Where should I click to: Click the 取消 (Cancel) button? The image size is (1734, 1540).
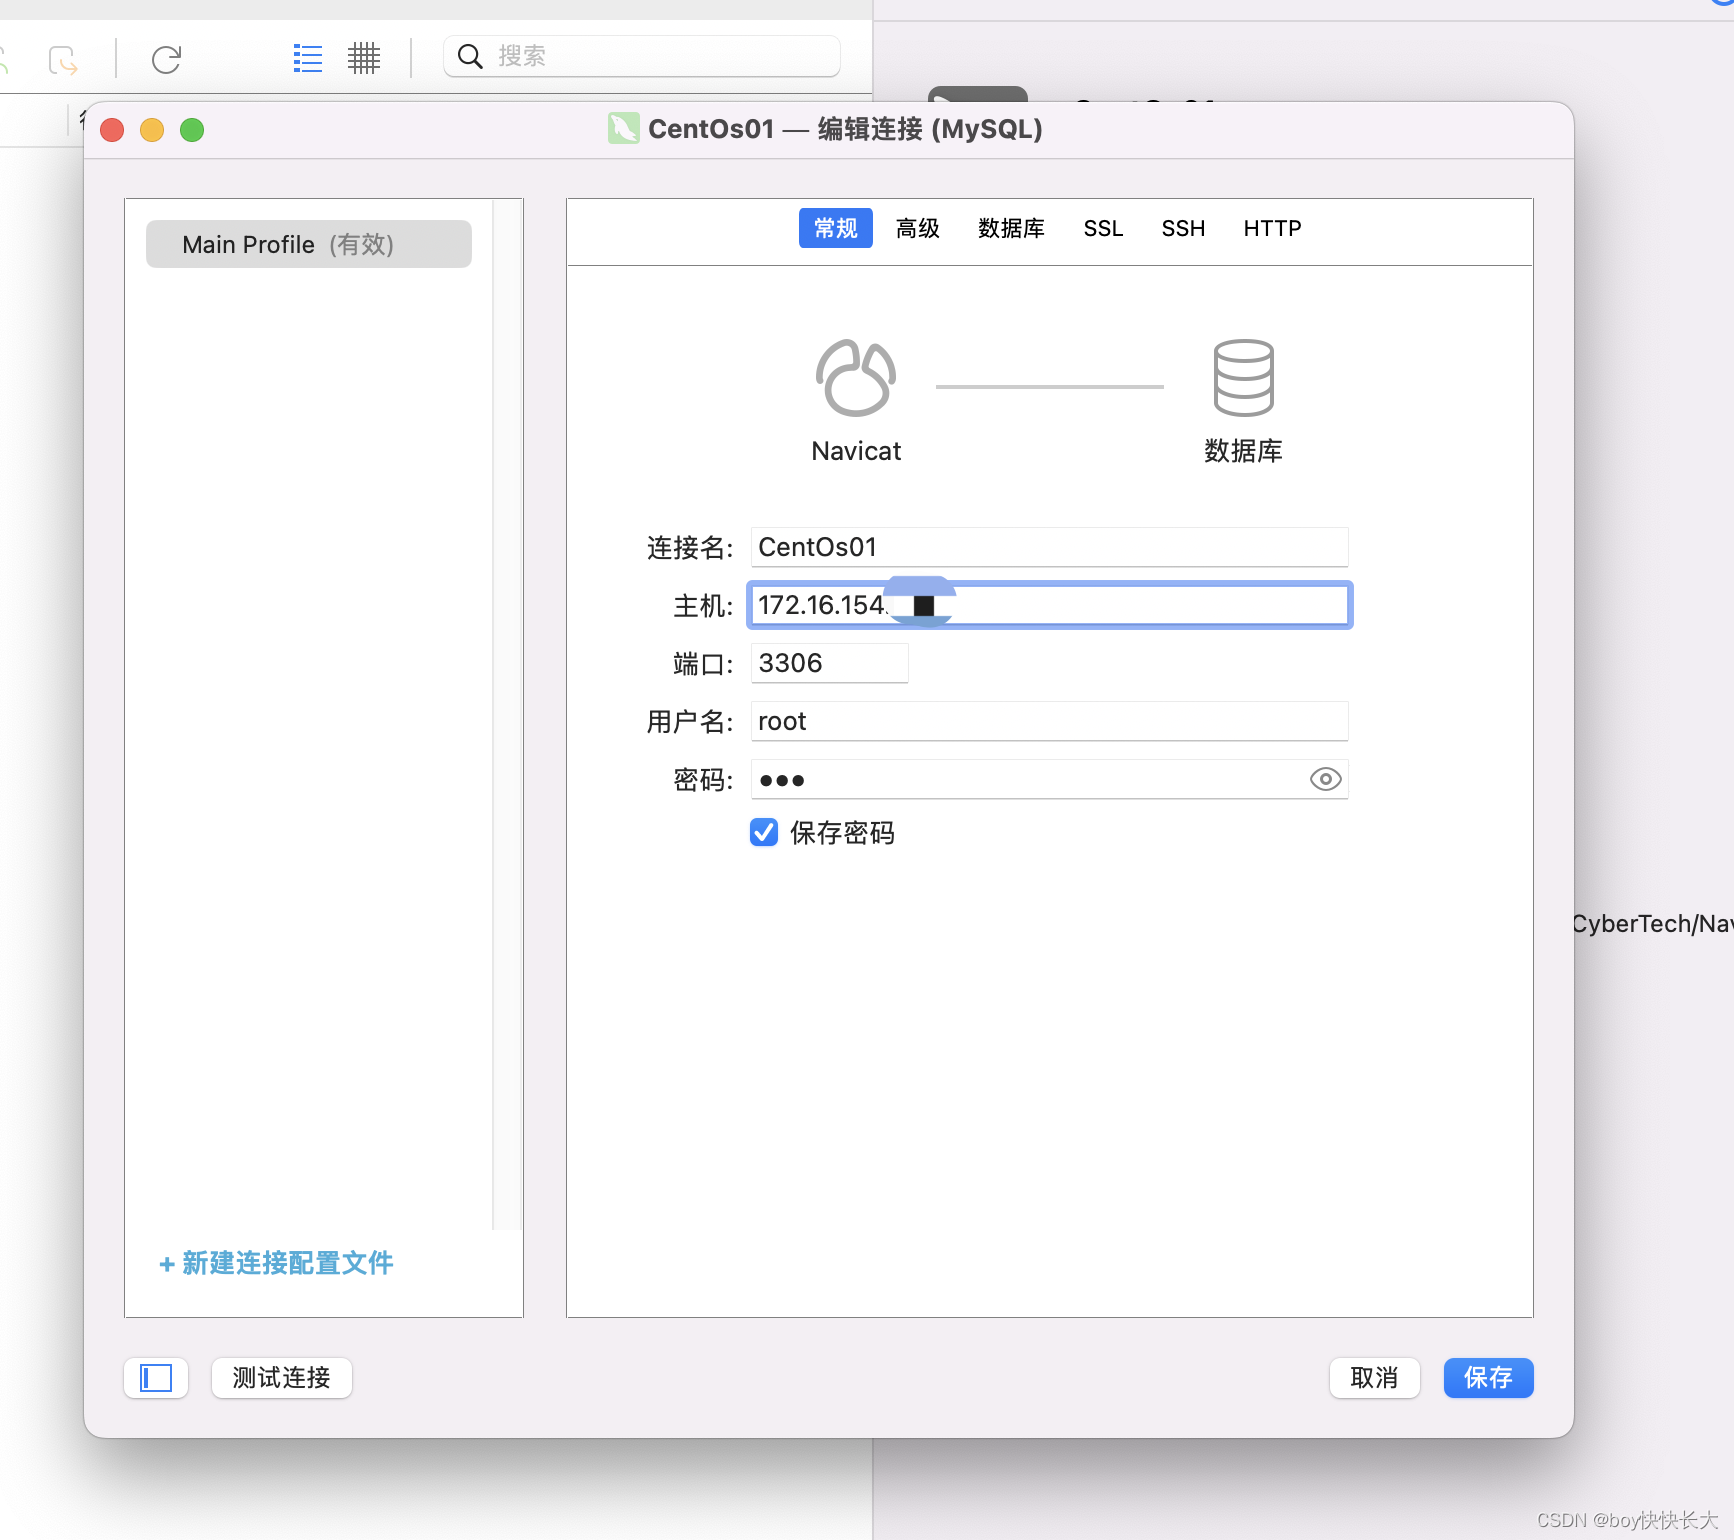coord(1374,1378)
